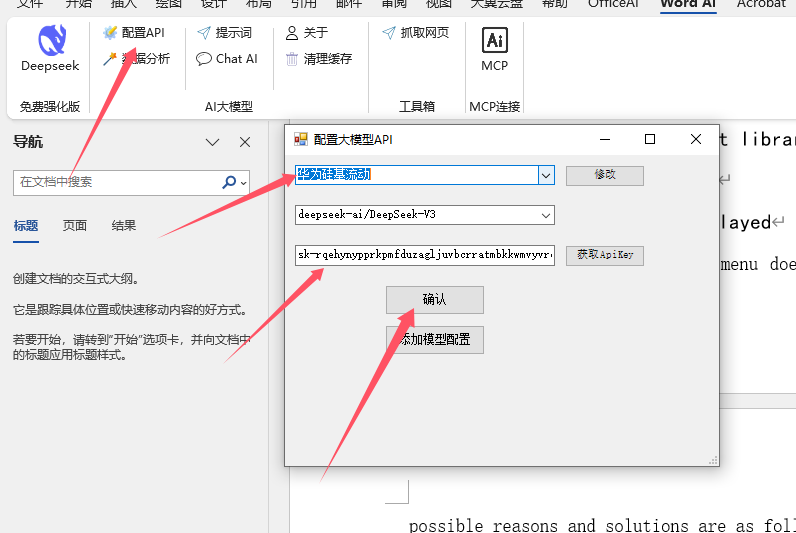
Task: Open the provider dropdown showing 华为硅基流动
Action: pos(546,176)
